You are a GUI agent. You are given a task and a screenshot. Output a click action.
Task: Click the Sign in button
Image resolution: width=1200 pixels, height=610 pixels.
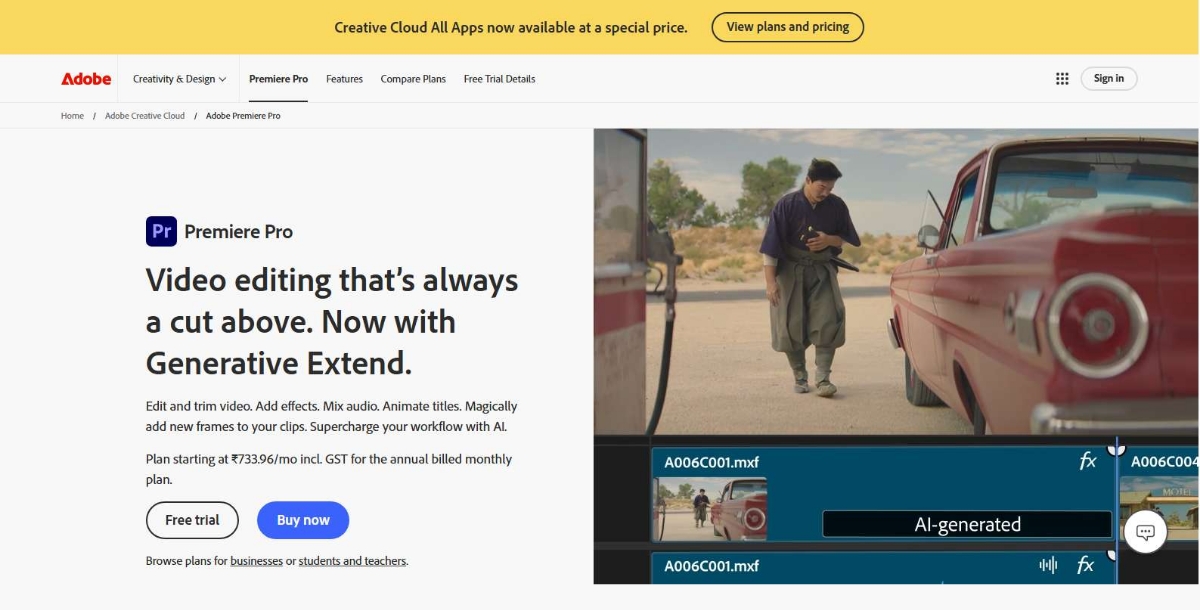tap(1108, 78)
